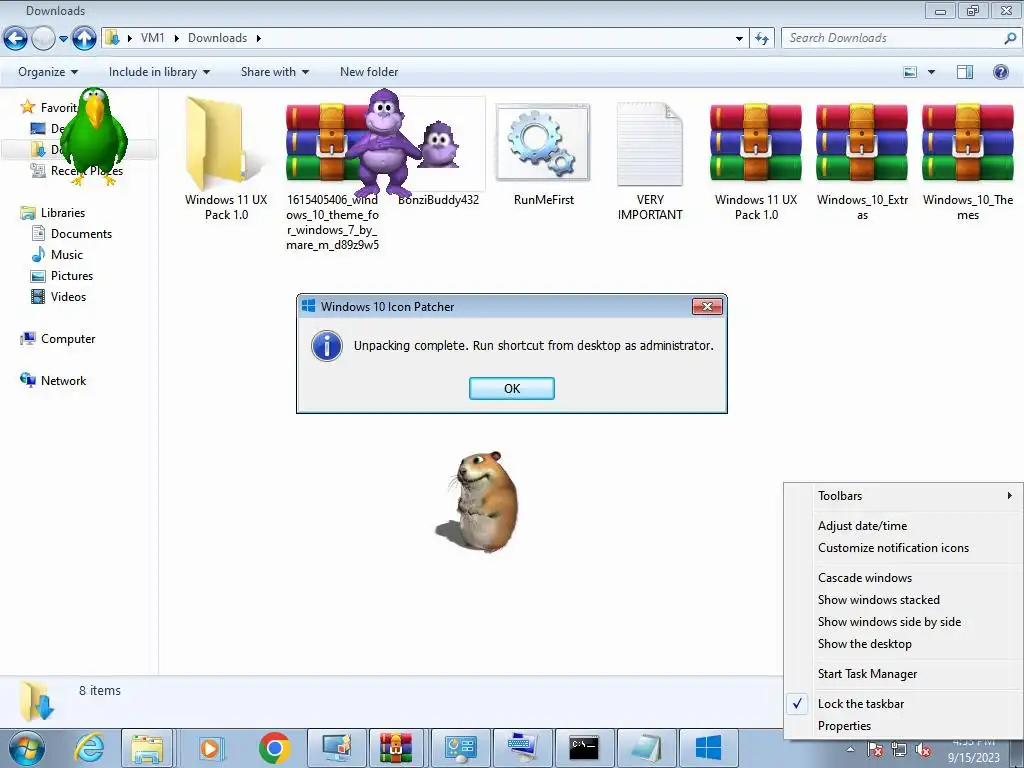The image size is (1024, 768).
Task: Open the address bar history dropdown
Action: (739, 39)
